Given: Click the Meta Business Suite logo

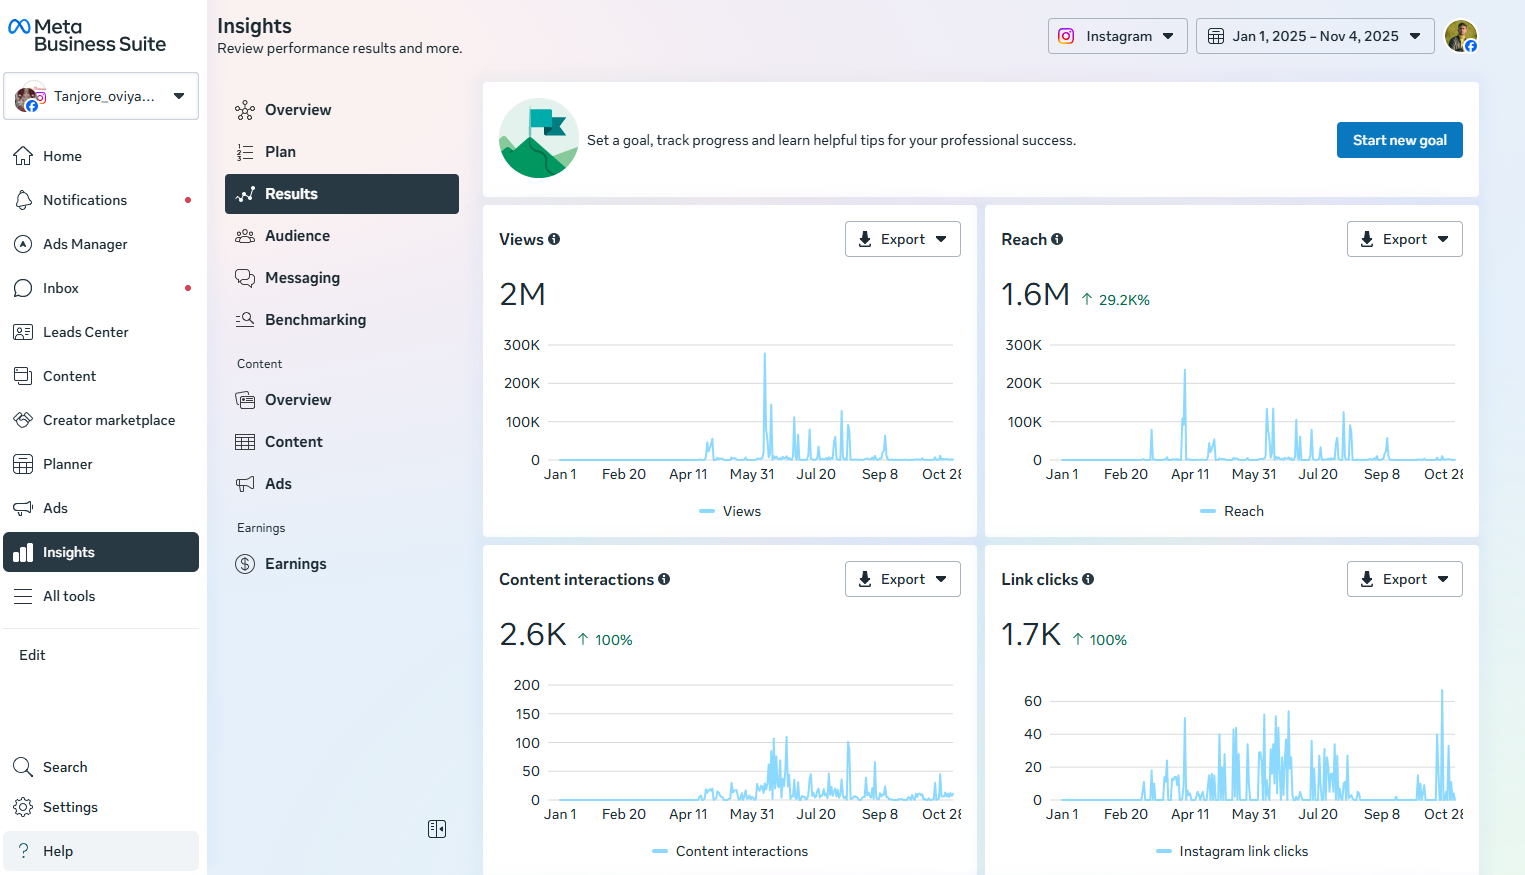Looking at the screenshot, I should [87, 36].
